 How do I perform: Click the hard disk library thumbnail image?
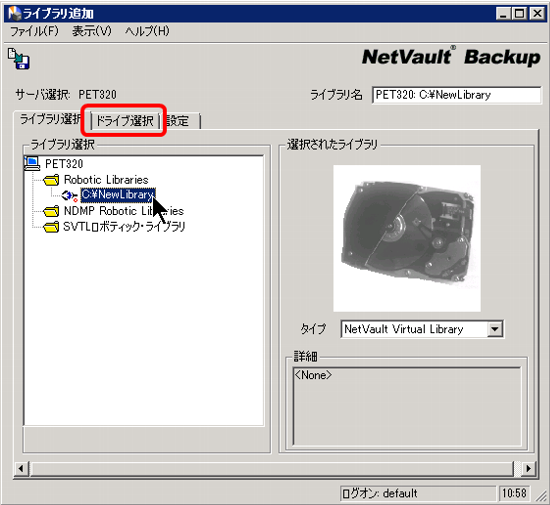(x=407, y=238)
